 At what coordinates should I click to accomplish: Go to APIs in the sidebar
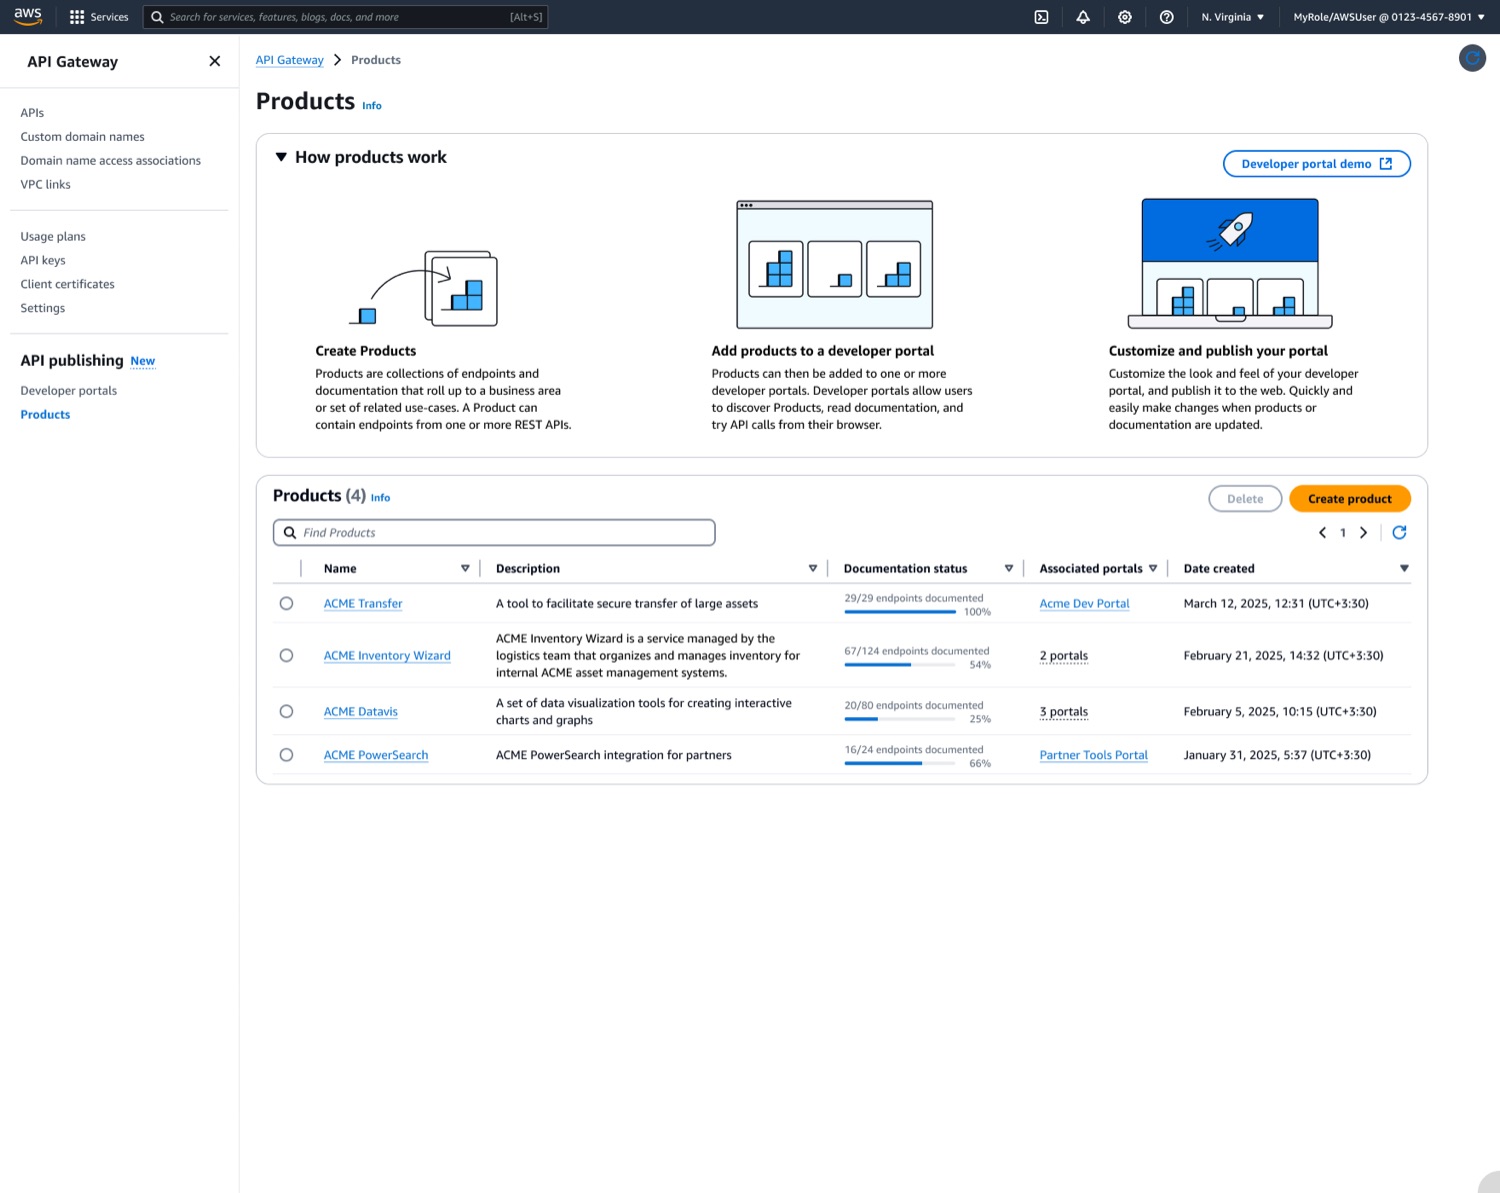32,113
